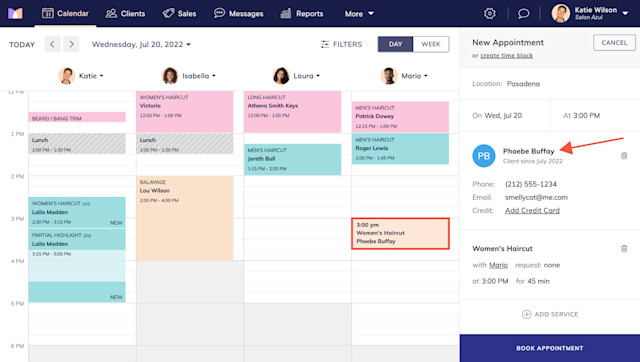
Task: Switch to Week view
Action: point(431,44)
